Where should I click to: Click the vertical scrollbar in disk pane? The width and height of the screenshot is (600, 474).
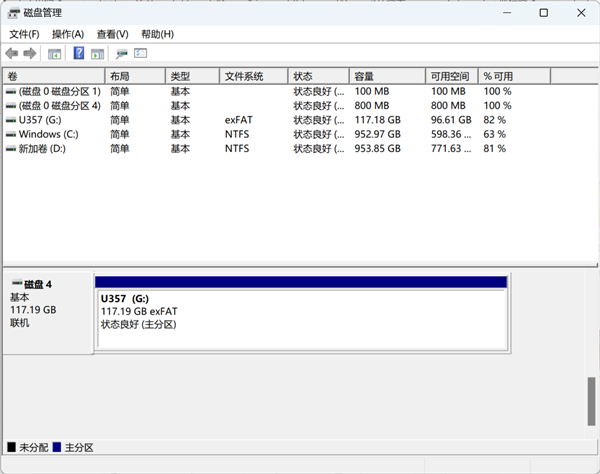click(x=591, y=400)
